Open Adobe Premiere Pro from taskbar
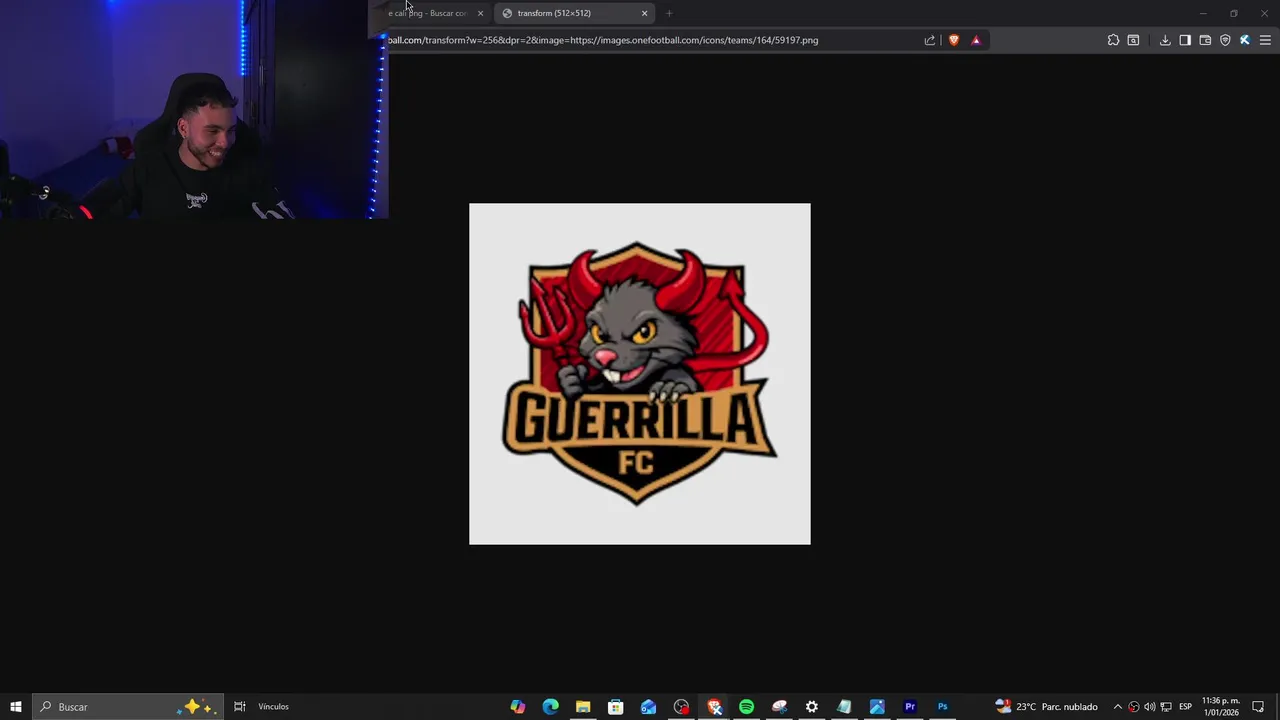1280x720 pixels. (910, 707)
